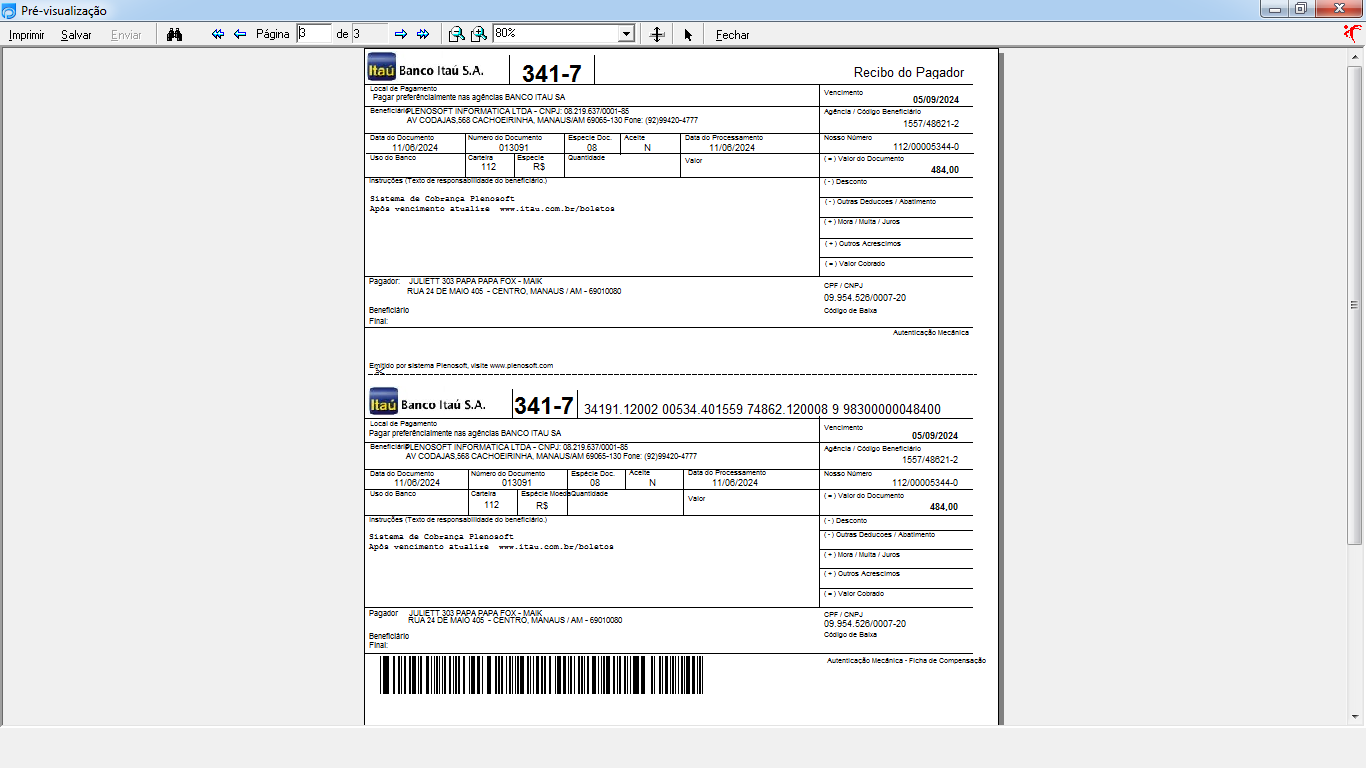Viewport: 1366px width, 768px height.
Task: Click the disabled Enviar button
Action: [x=126, y=35]
